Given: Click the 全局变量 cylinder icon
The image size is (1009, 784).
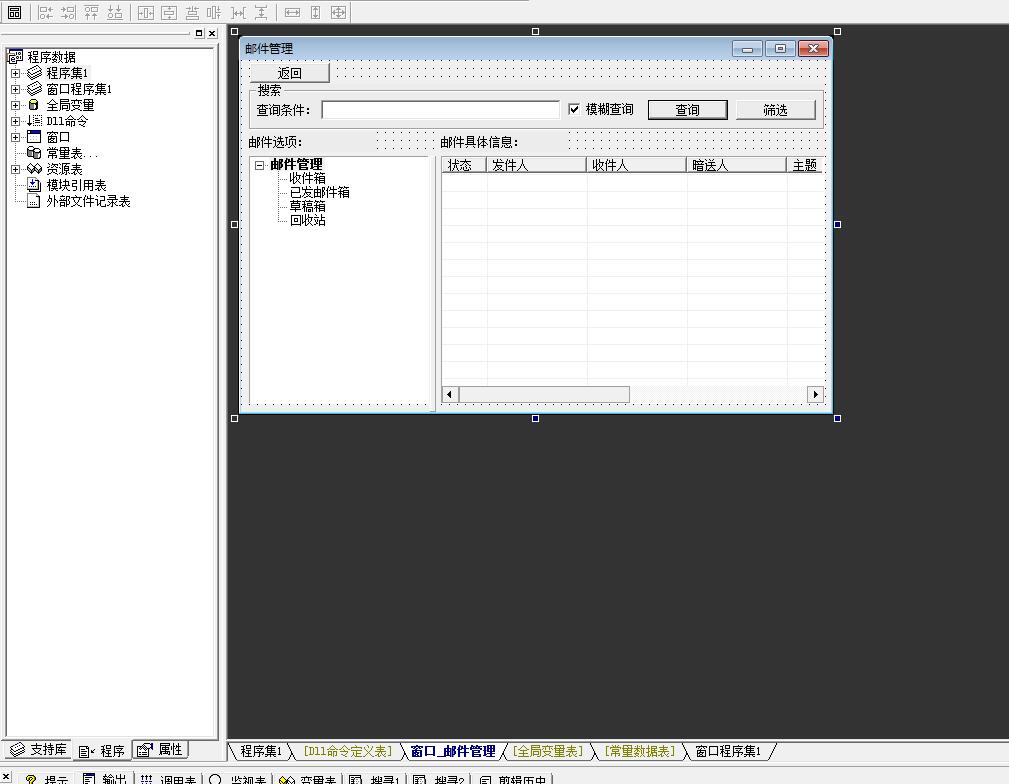Looking at the screenshot, I should (x=33, y=105).
